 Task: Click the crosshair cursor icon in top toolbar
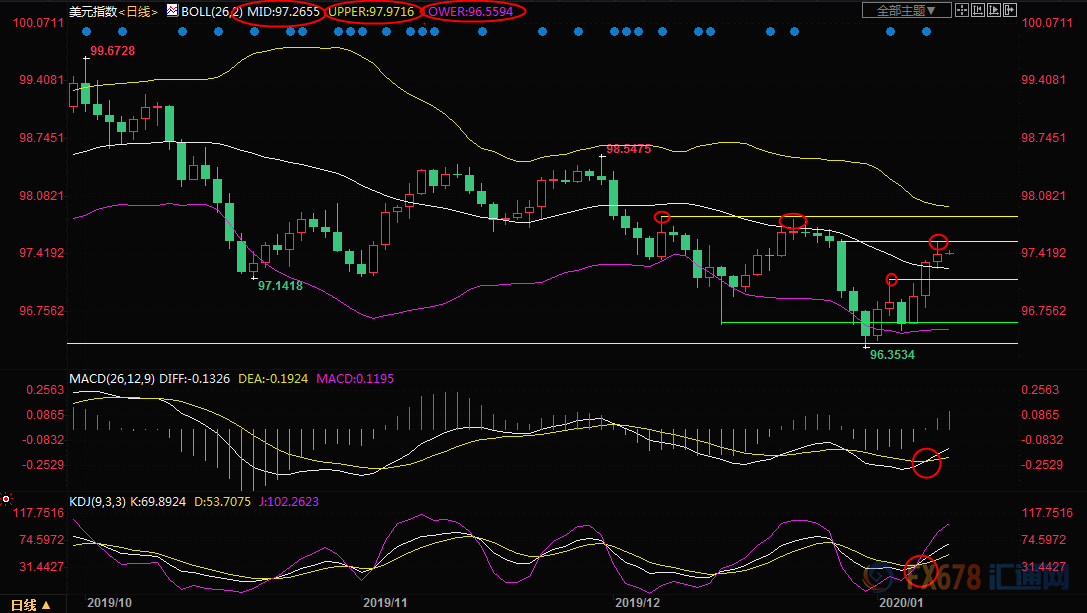[x=961, y=11]
